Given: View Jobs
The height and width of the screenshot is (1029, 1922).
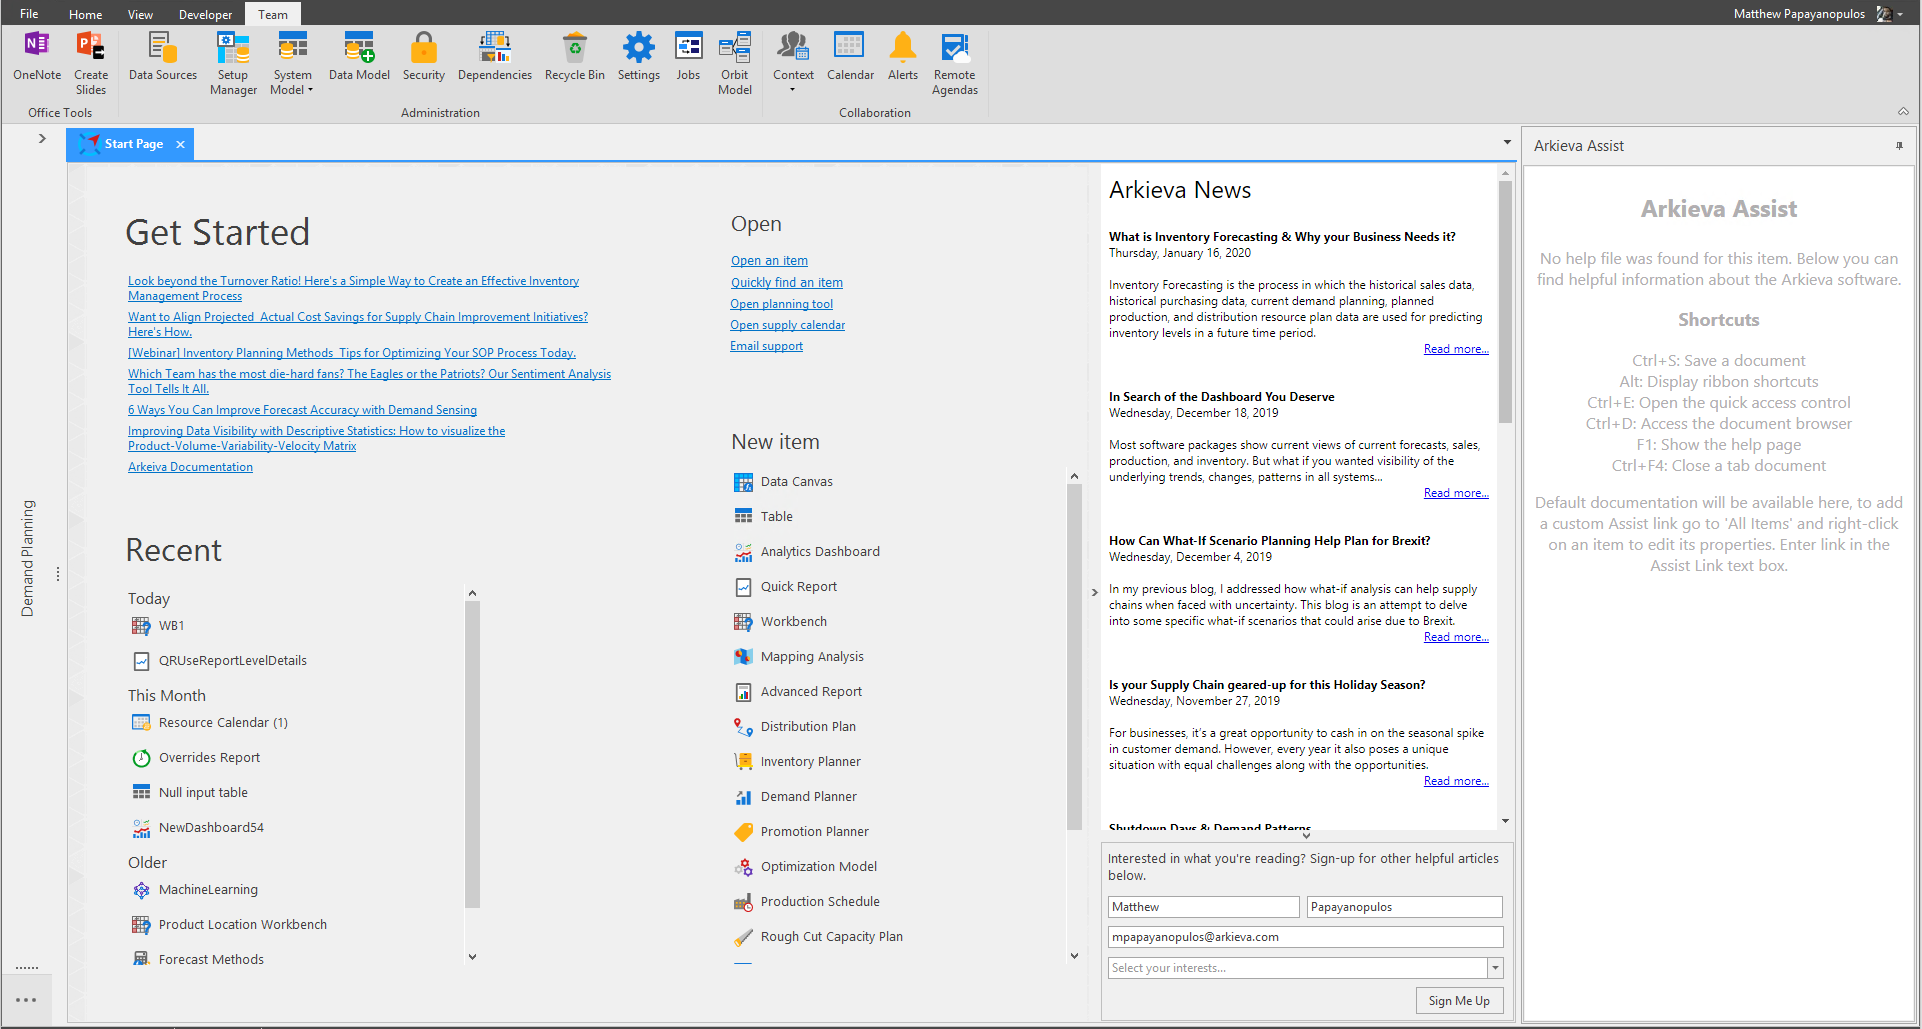Looking at the screenshot, I should coord(689,56).
